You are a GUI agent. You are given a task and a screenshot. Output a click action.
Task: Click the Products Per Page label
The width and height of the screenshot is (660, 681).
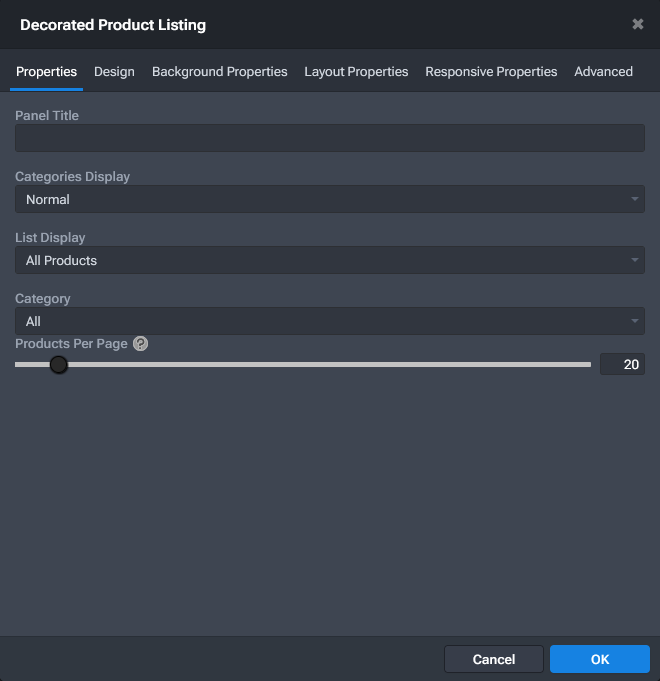coord(71,344)
